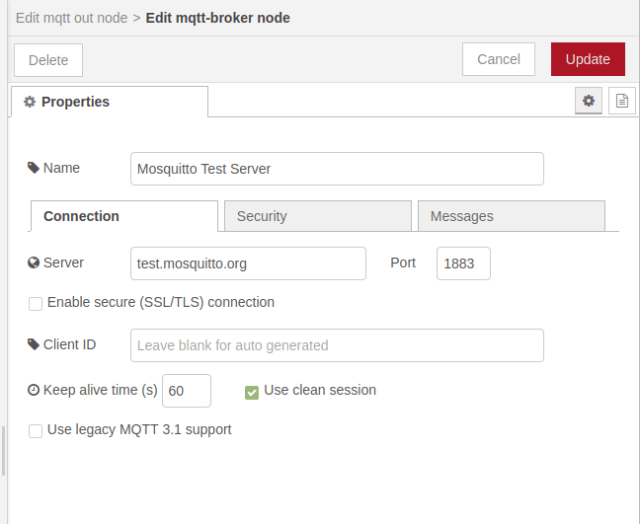
Task: Uncheck Use clean session
Action: tap(252, 391)
